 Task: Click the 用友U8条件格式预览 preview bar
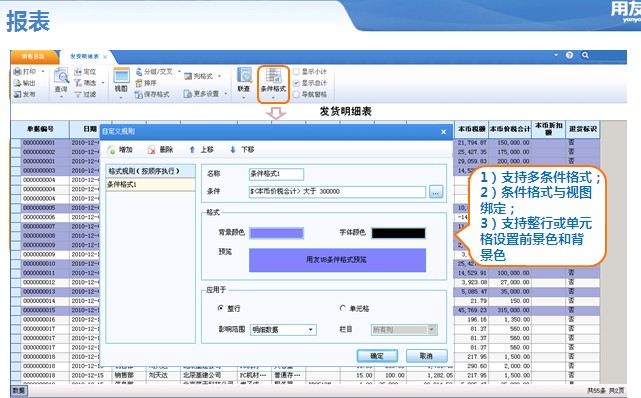pos(337,260)
